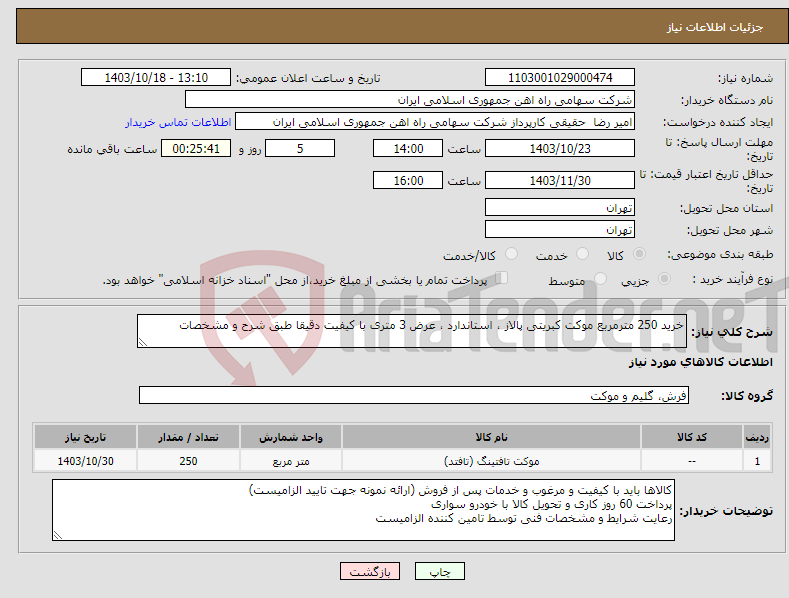Click the تاریخ نیاز column header
The width and height of the screenshot is (789, 598).
pyautogui.click(x=86, y=437)
